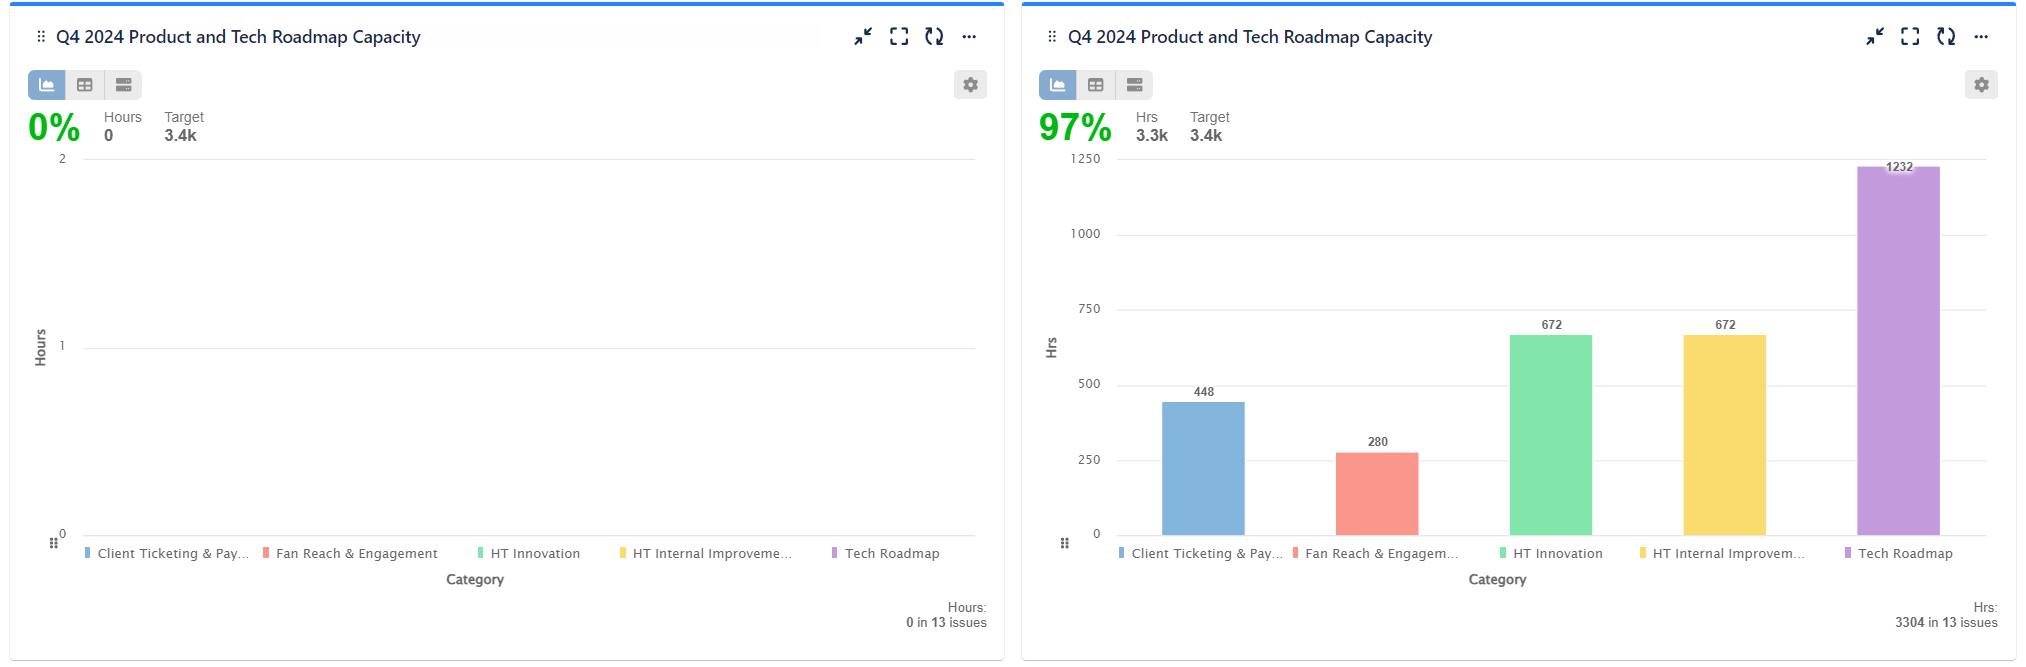Switch to chart view in the 0% gadget
Screen dimensions: 2026x667
47,85
